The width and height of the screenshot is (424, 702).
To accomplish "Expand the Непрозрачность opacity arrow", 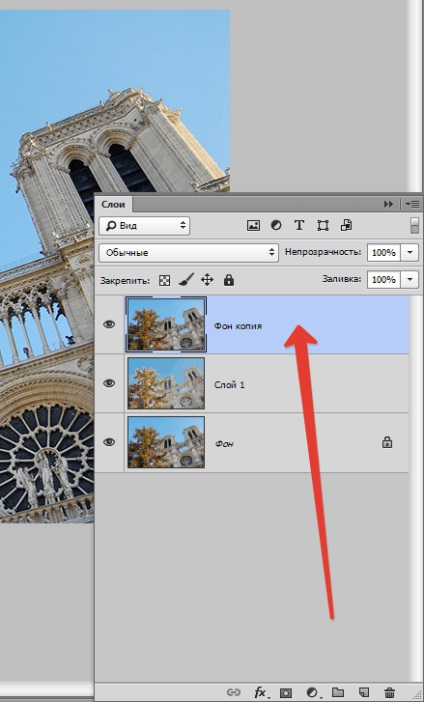I will [410, 253].
